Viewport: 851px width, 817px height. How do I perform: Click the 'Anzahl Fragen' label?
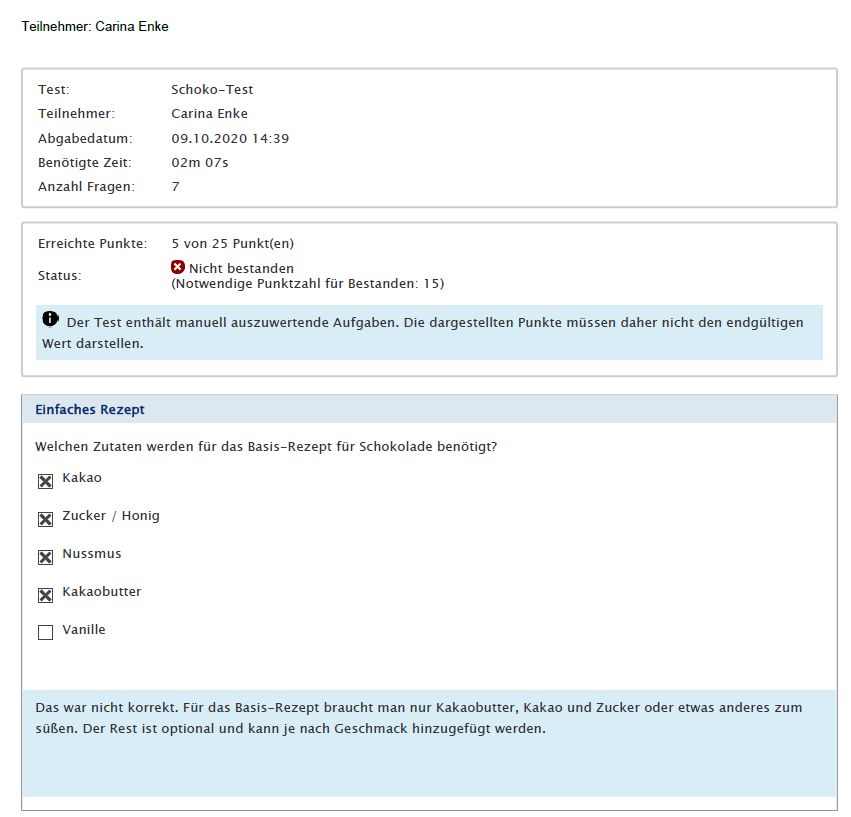(x=86, y=186)
